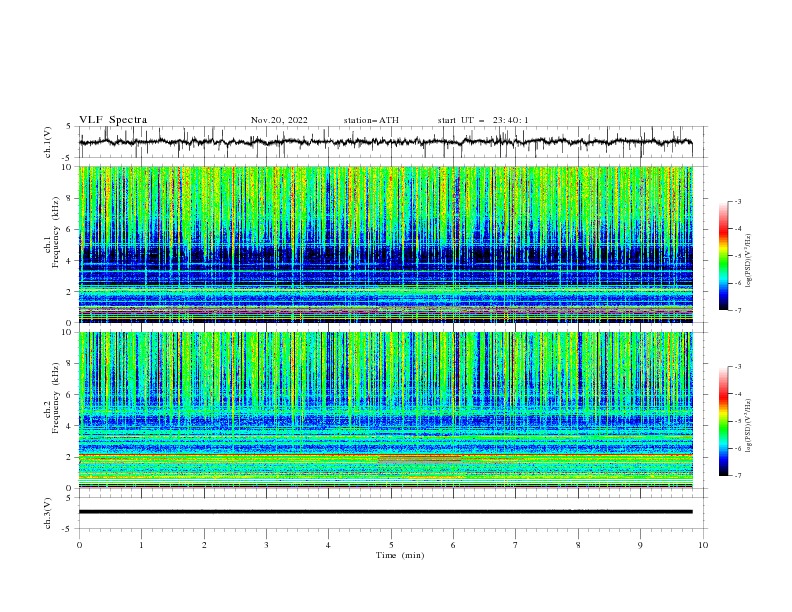This screenshot has width=792, height=612.
Task: Click the '10' tick on the time axis
Action: point(703,545)
